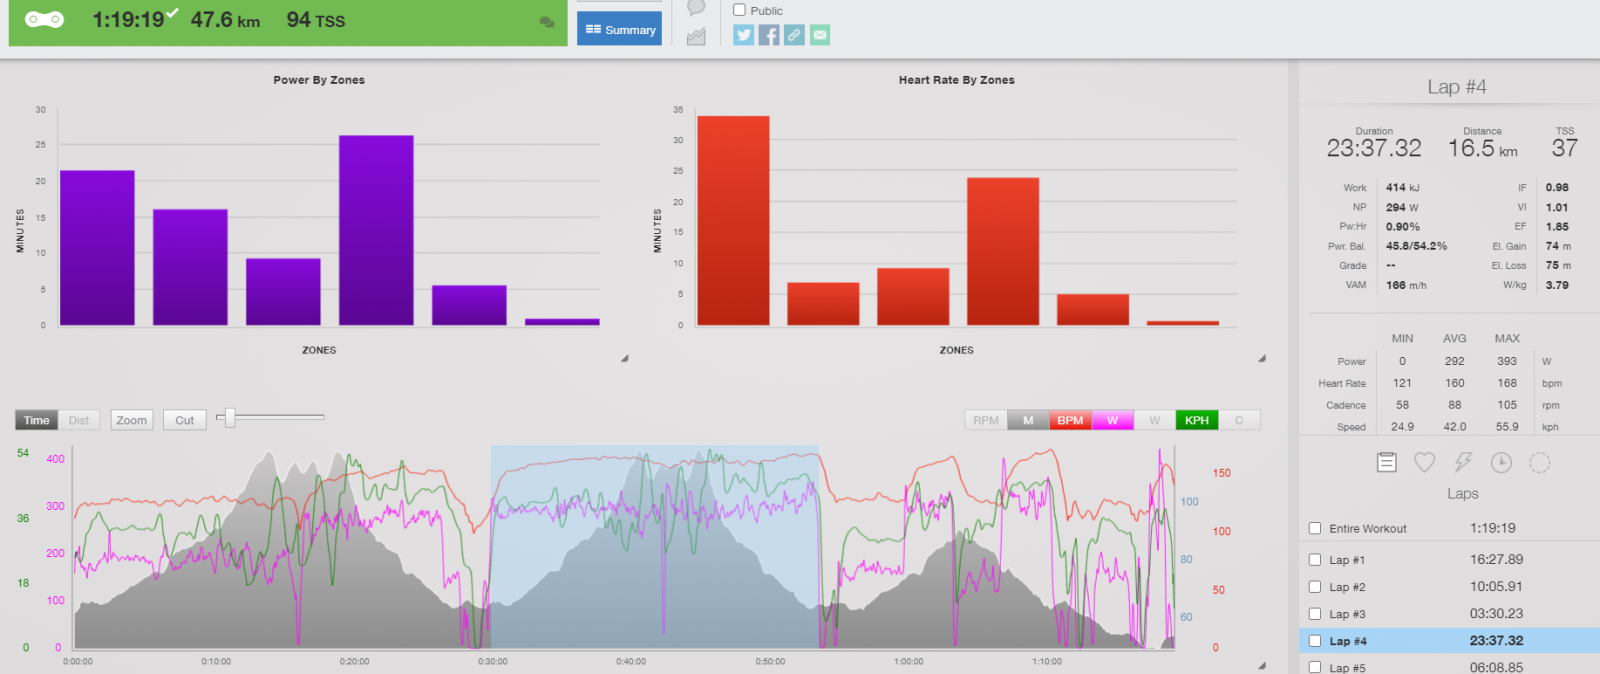Expand the timeline graph corner handle
Image resolution: width=1600 pixels, height=674 pixels.
pos(1262,665)
